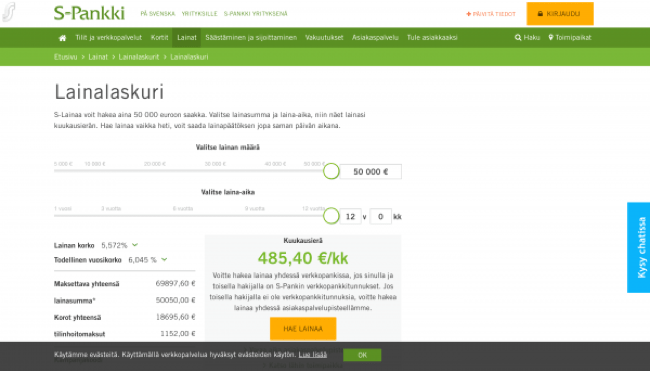Click the loan period slider handle

[331, 216]
